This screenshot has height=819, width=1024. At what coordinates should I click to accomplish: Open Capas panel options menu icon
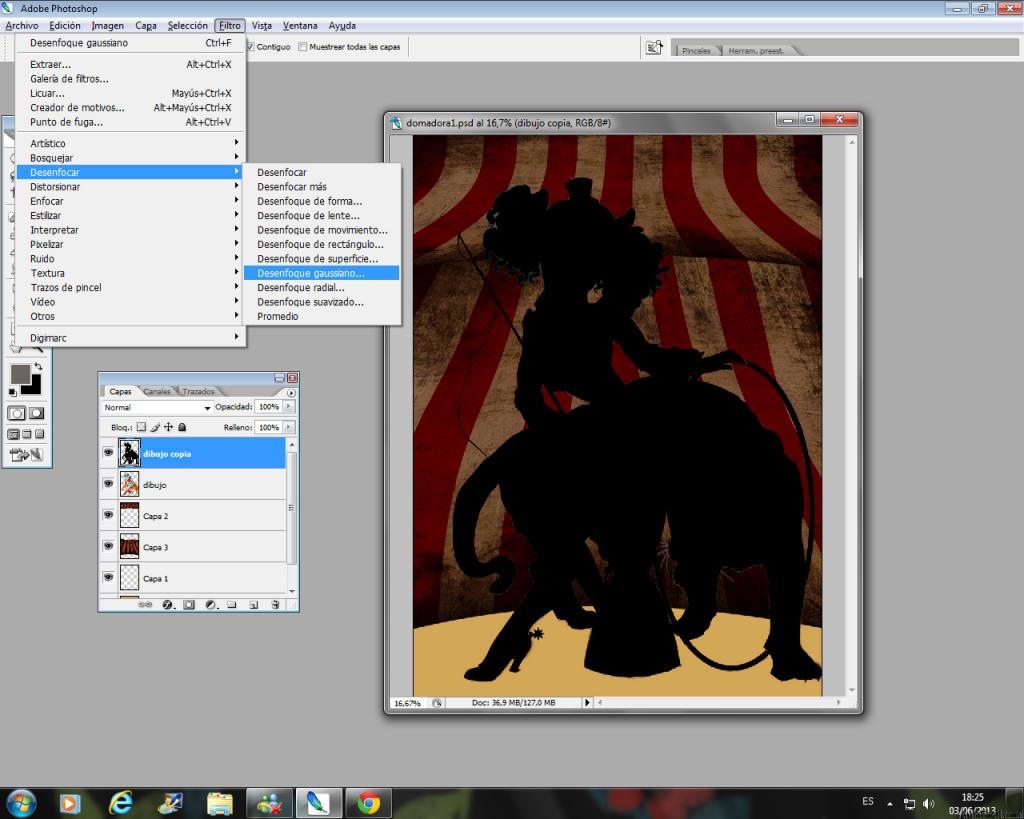(x=291, y=393)
